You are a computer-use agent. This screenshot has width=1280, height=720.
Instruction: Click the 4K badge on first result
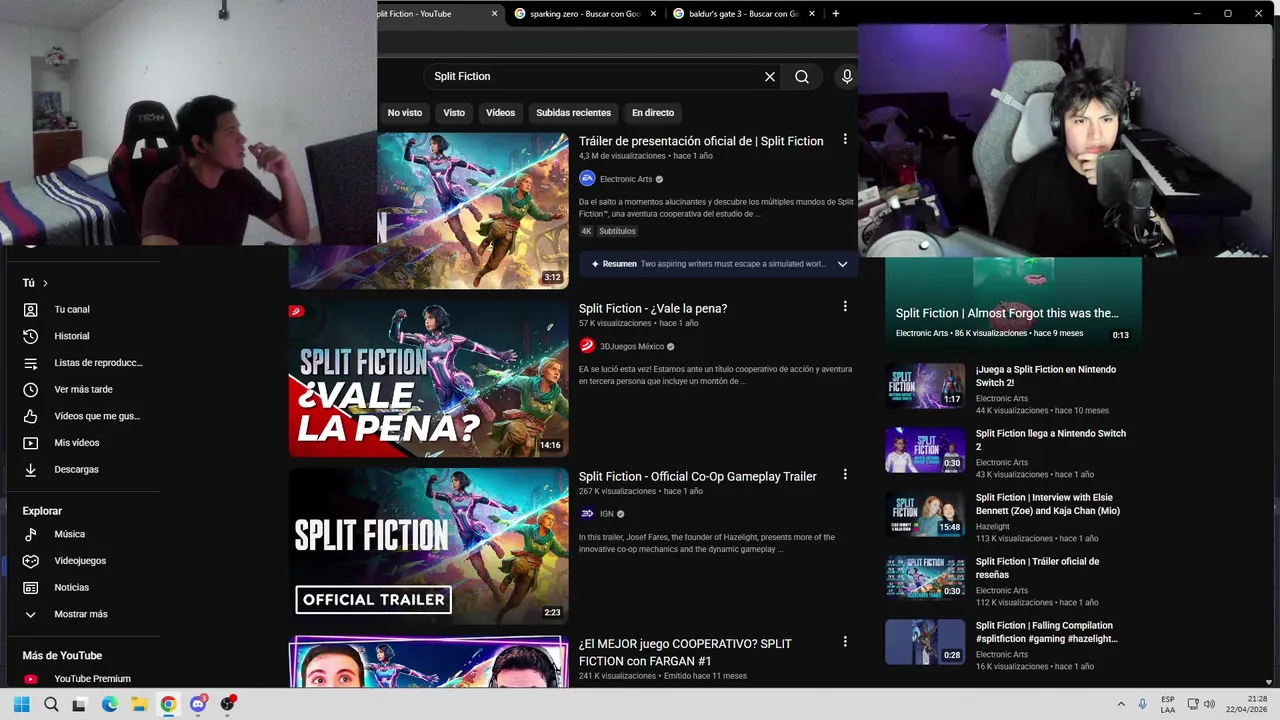[x=587, y=231]
